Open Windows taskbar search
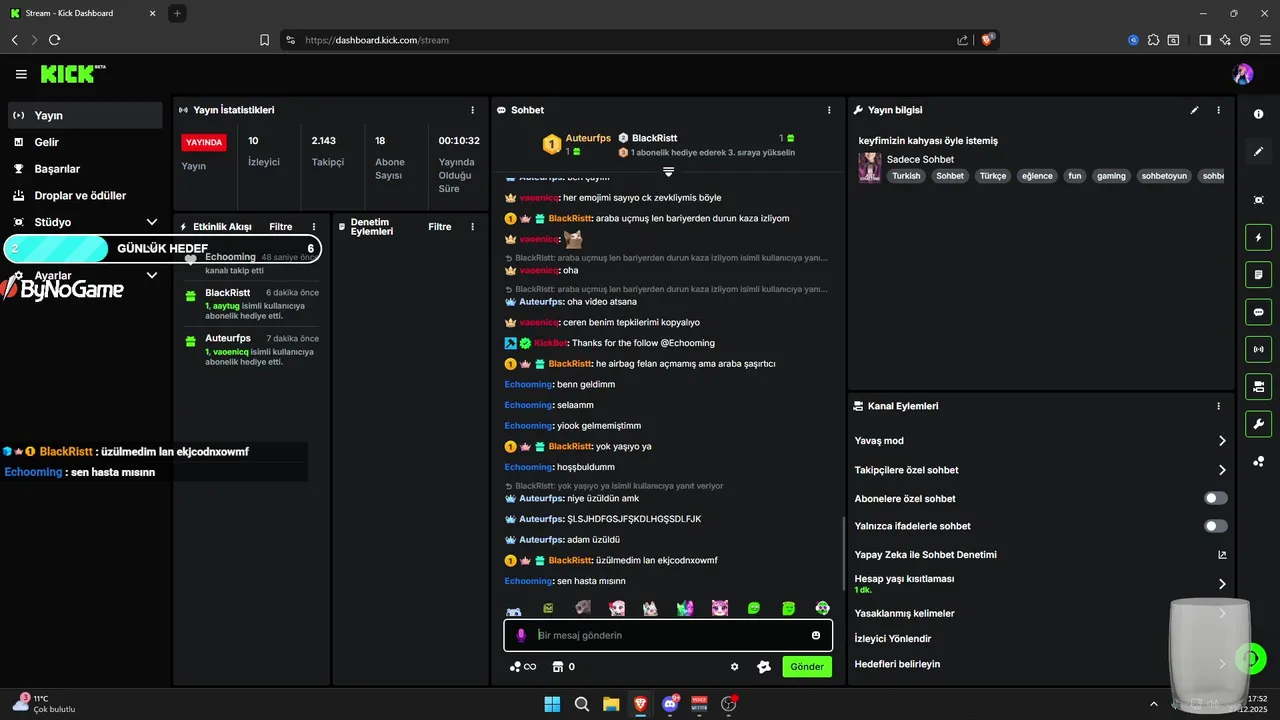Image resolution: width=1280 pixels, height=720 pixels. pos(581,704)
